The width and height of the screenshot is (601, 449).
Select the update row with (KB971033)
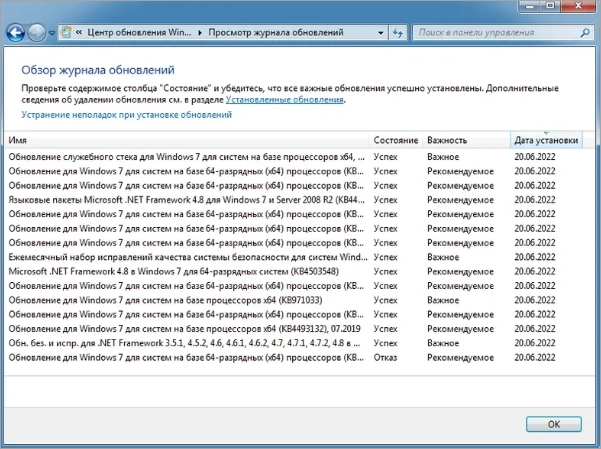pos(295,300)
